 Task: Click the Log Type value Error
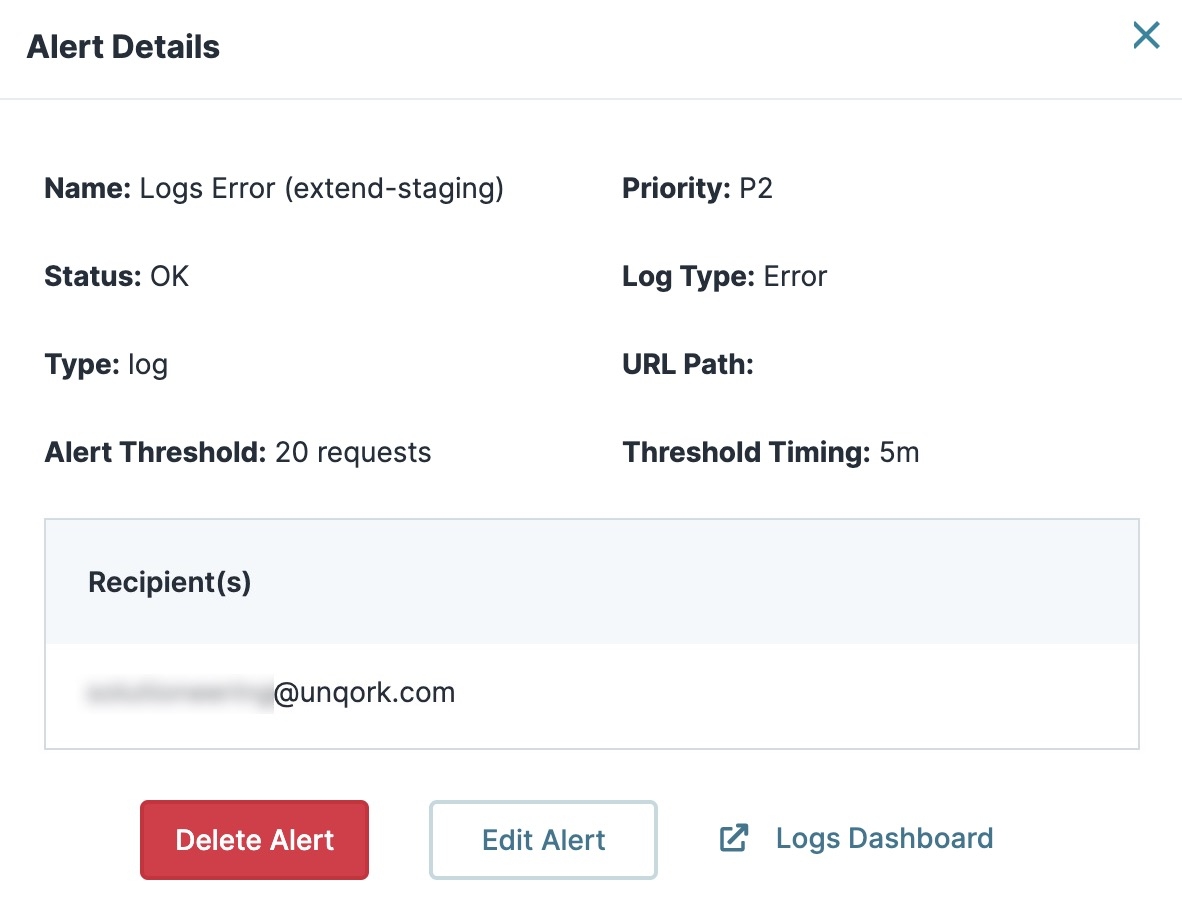tap(795, 277)
